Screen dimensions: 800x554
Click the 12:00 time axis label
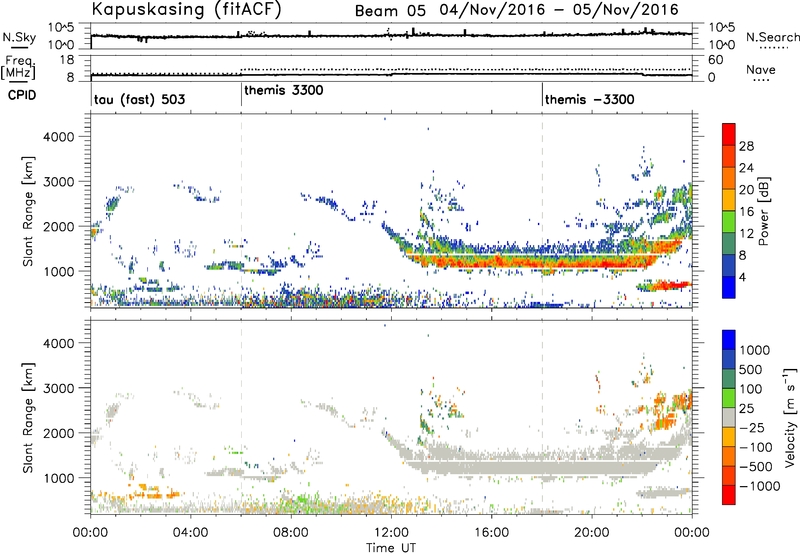tap(391, 533)
